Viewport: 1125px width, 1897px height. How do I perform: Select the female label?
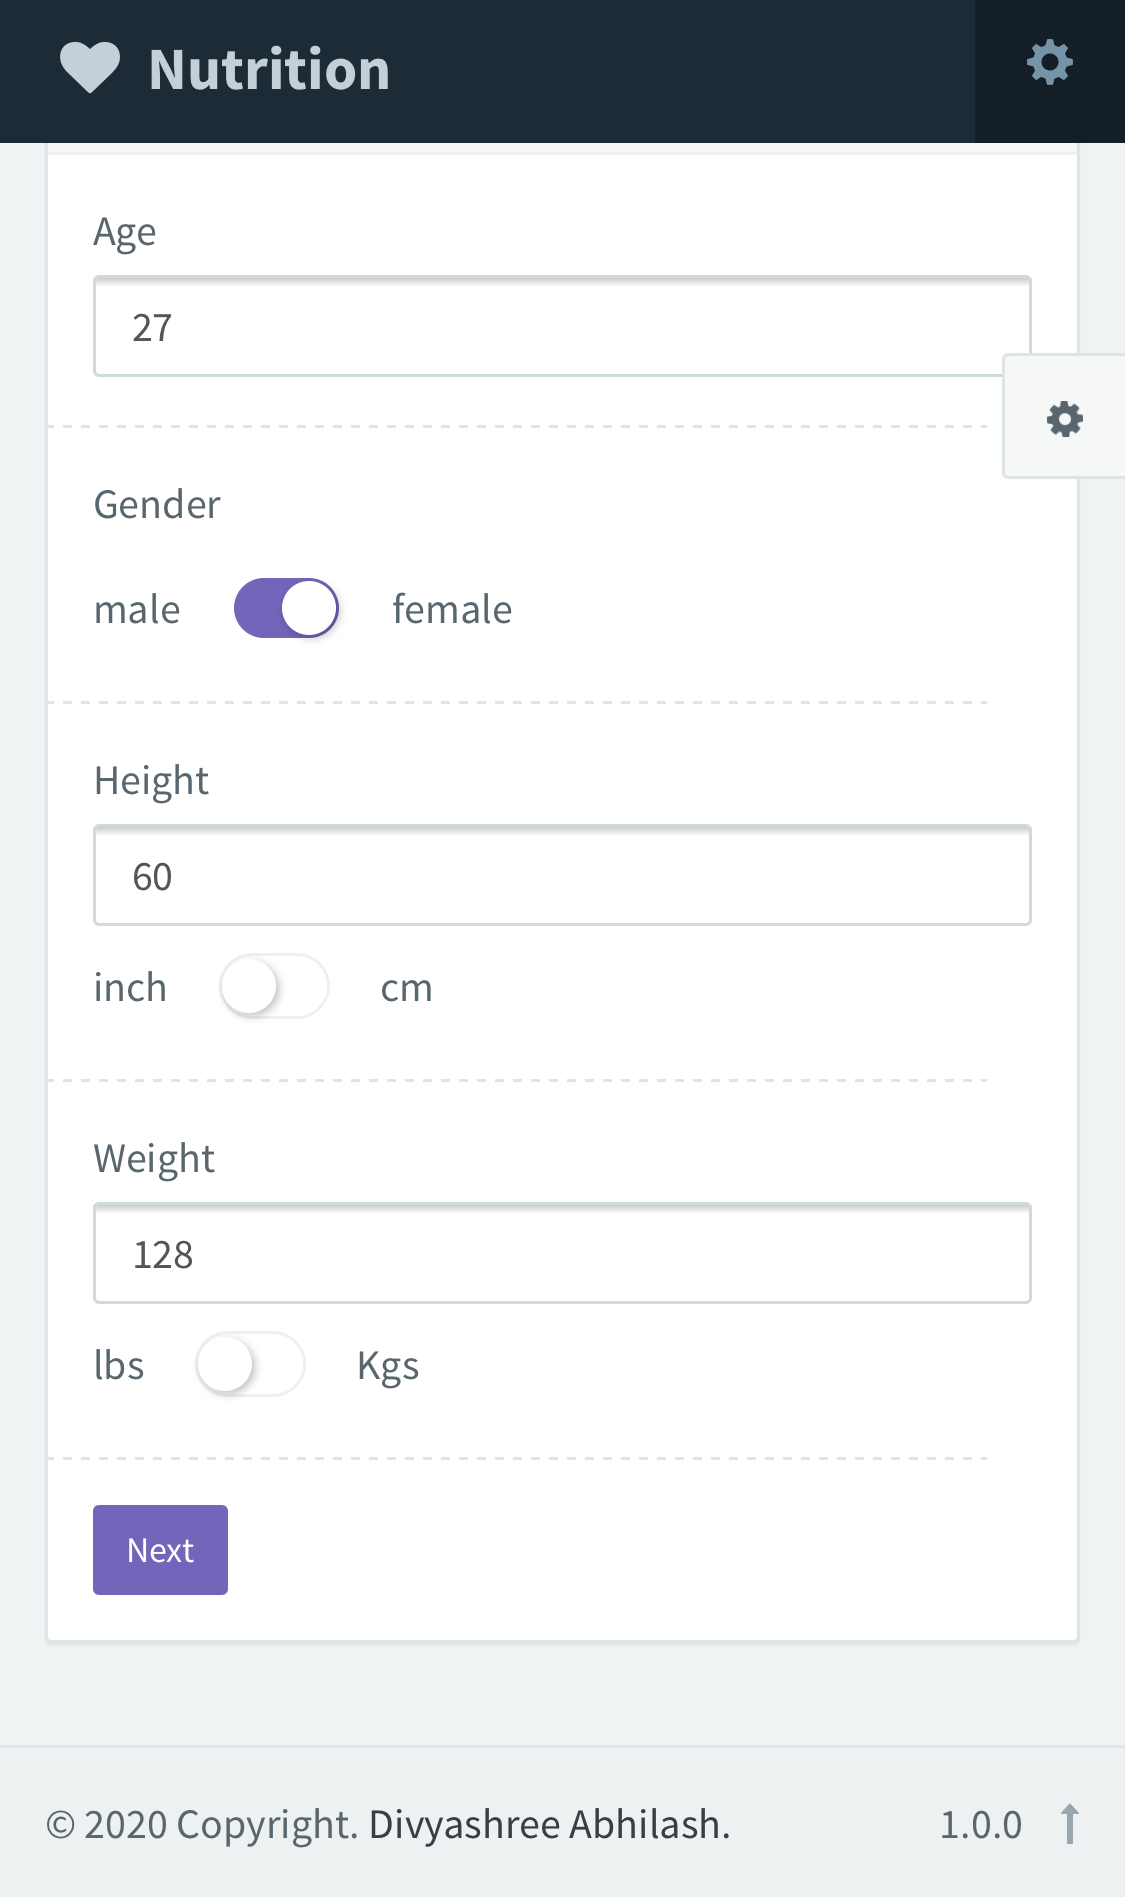coord(452,609)
